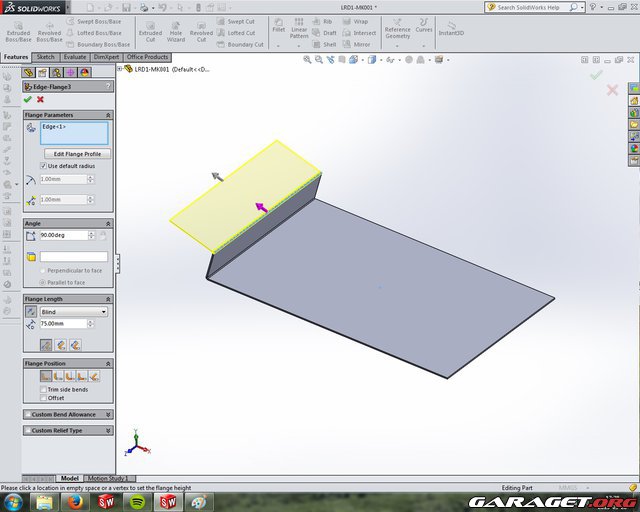This screenshot has width=640, height=512.
Task: Cancel the Edge-Flange with red X
Action: click(x=40, y=99)
